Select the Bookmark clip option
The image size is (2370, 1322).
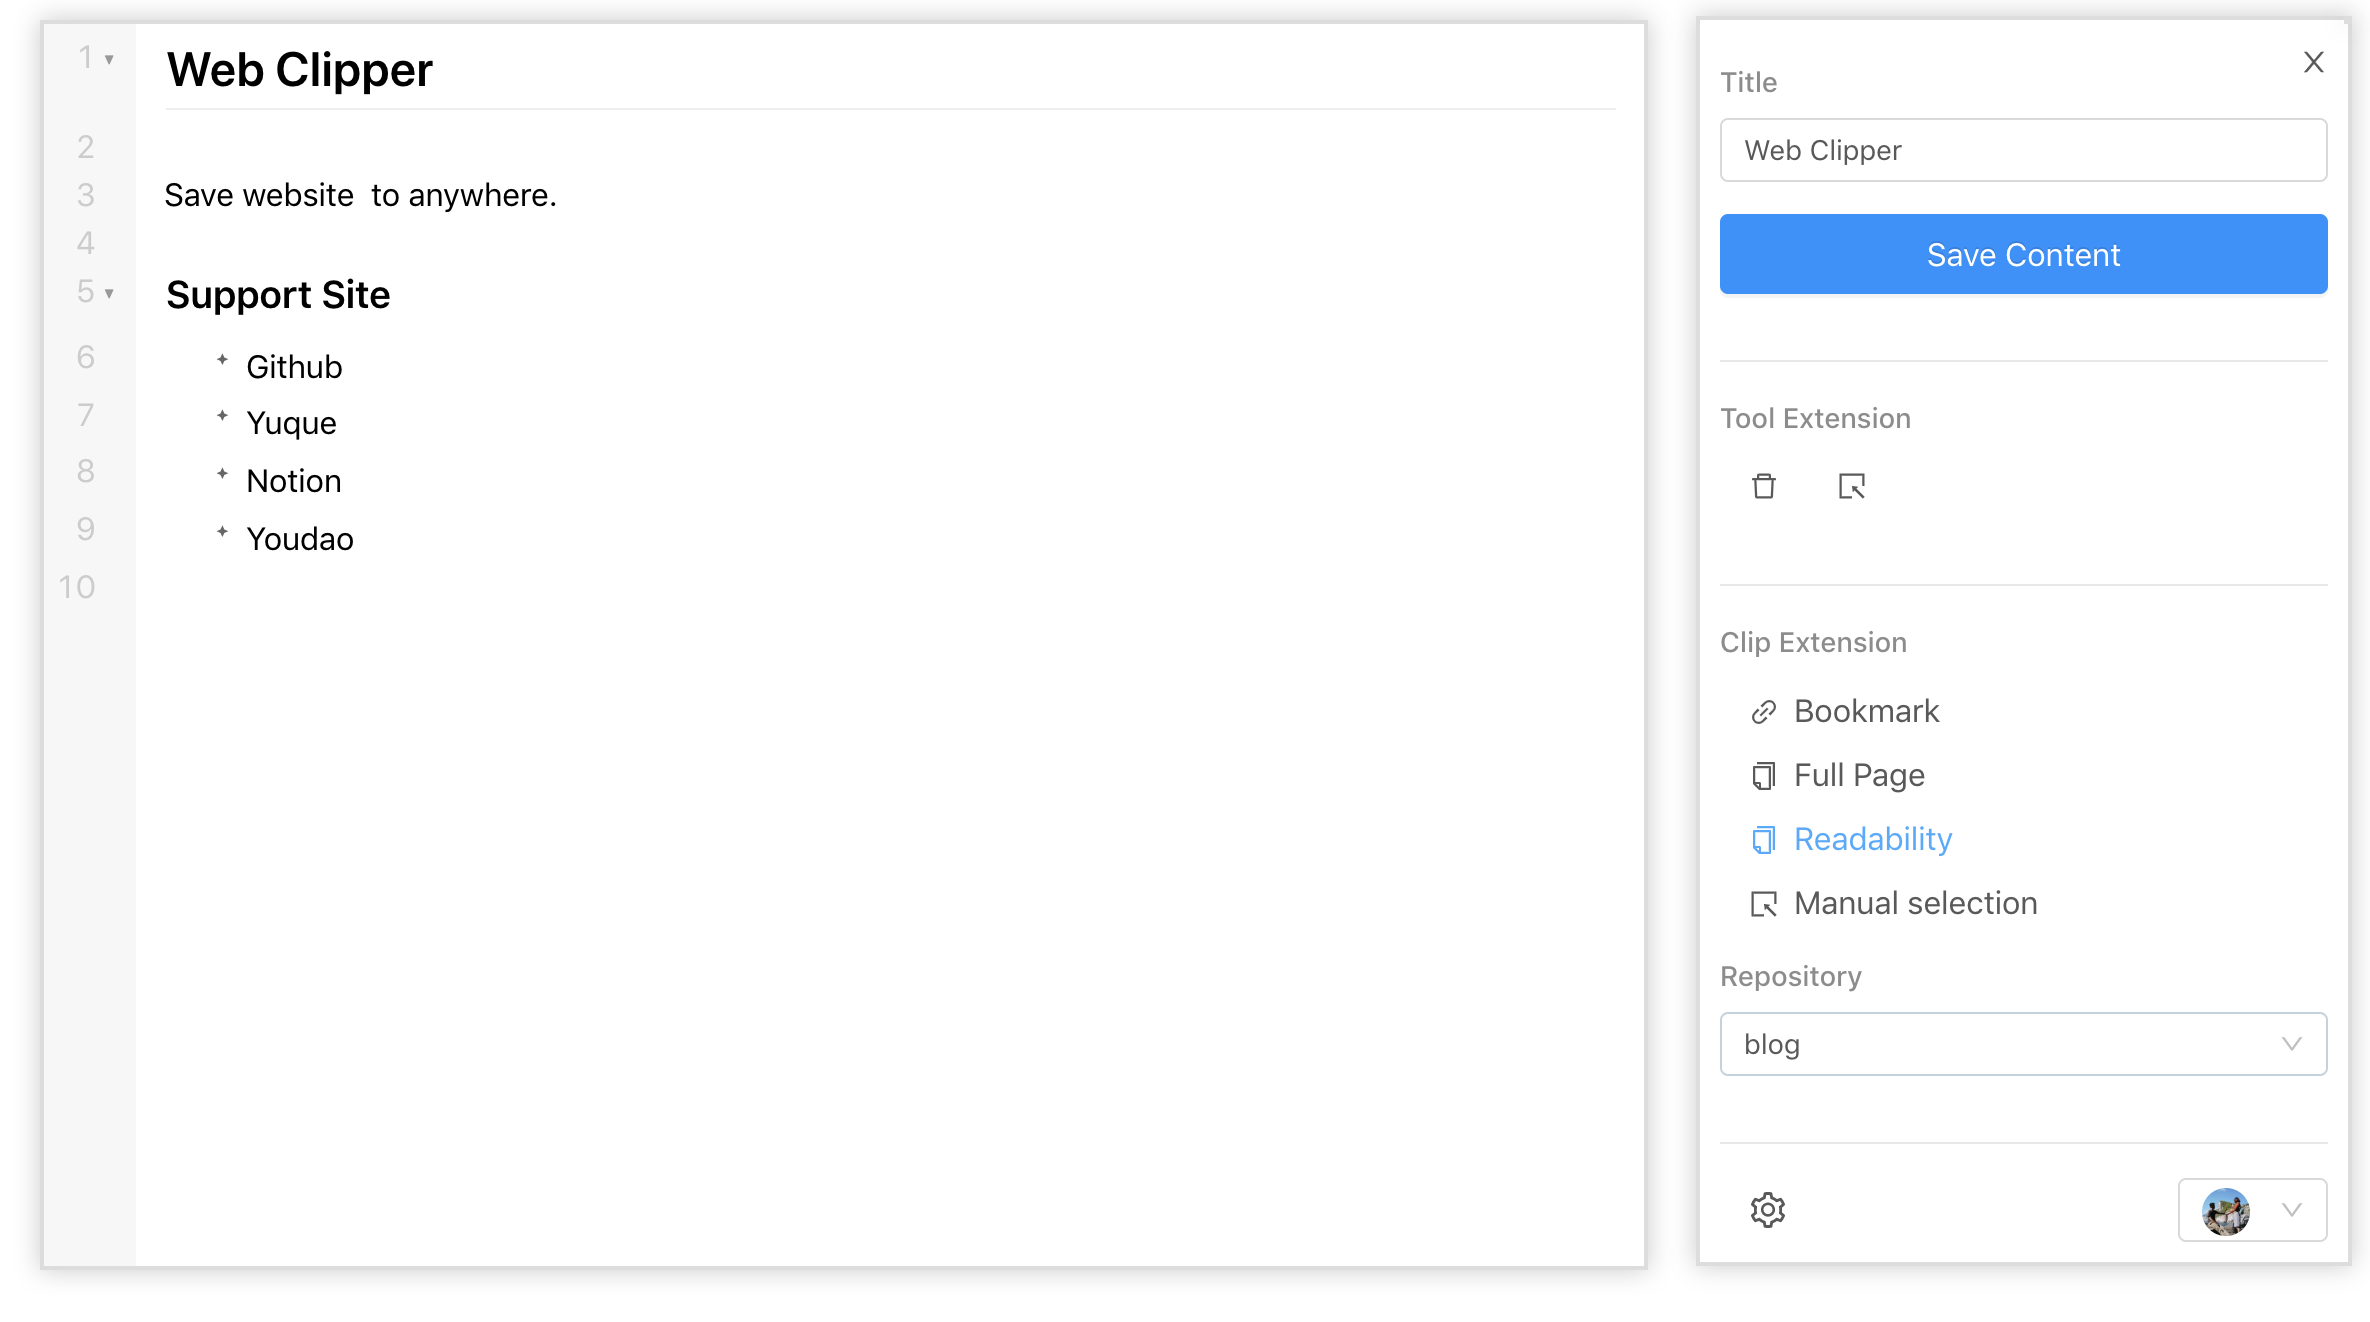1866,711
